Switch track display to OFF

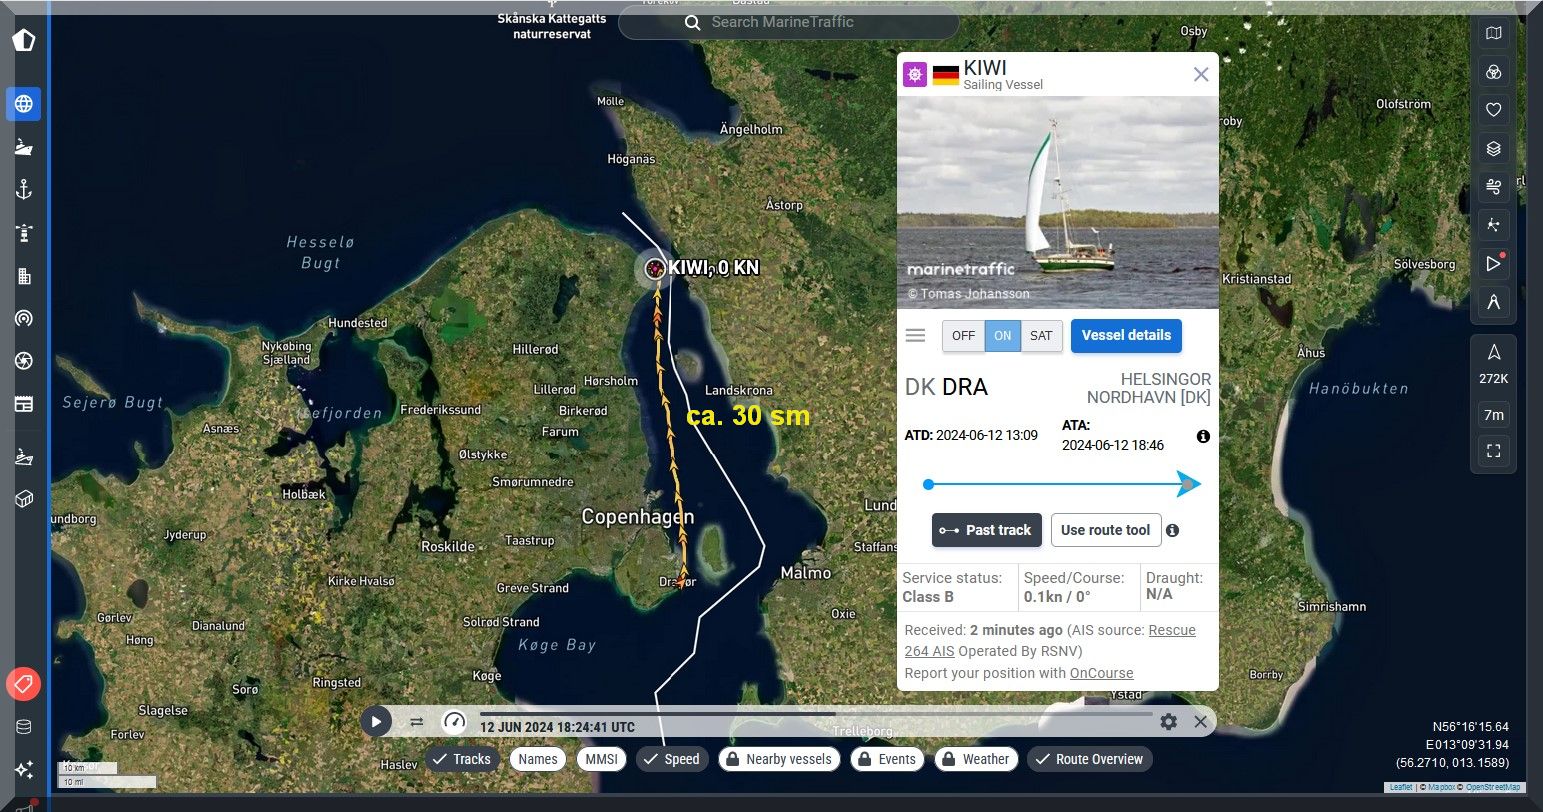pyautogui.click(x=963, y=336)
